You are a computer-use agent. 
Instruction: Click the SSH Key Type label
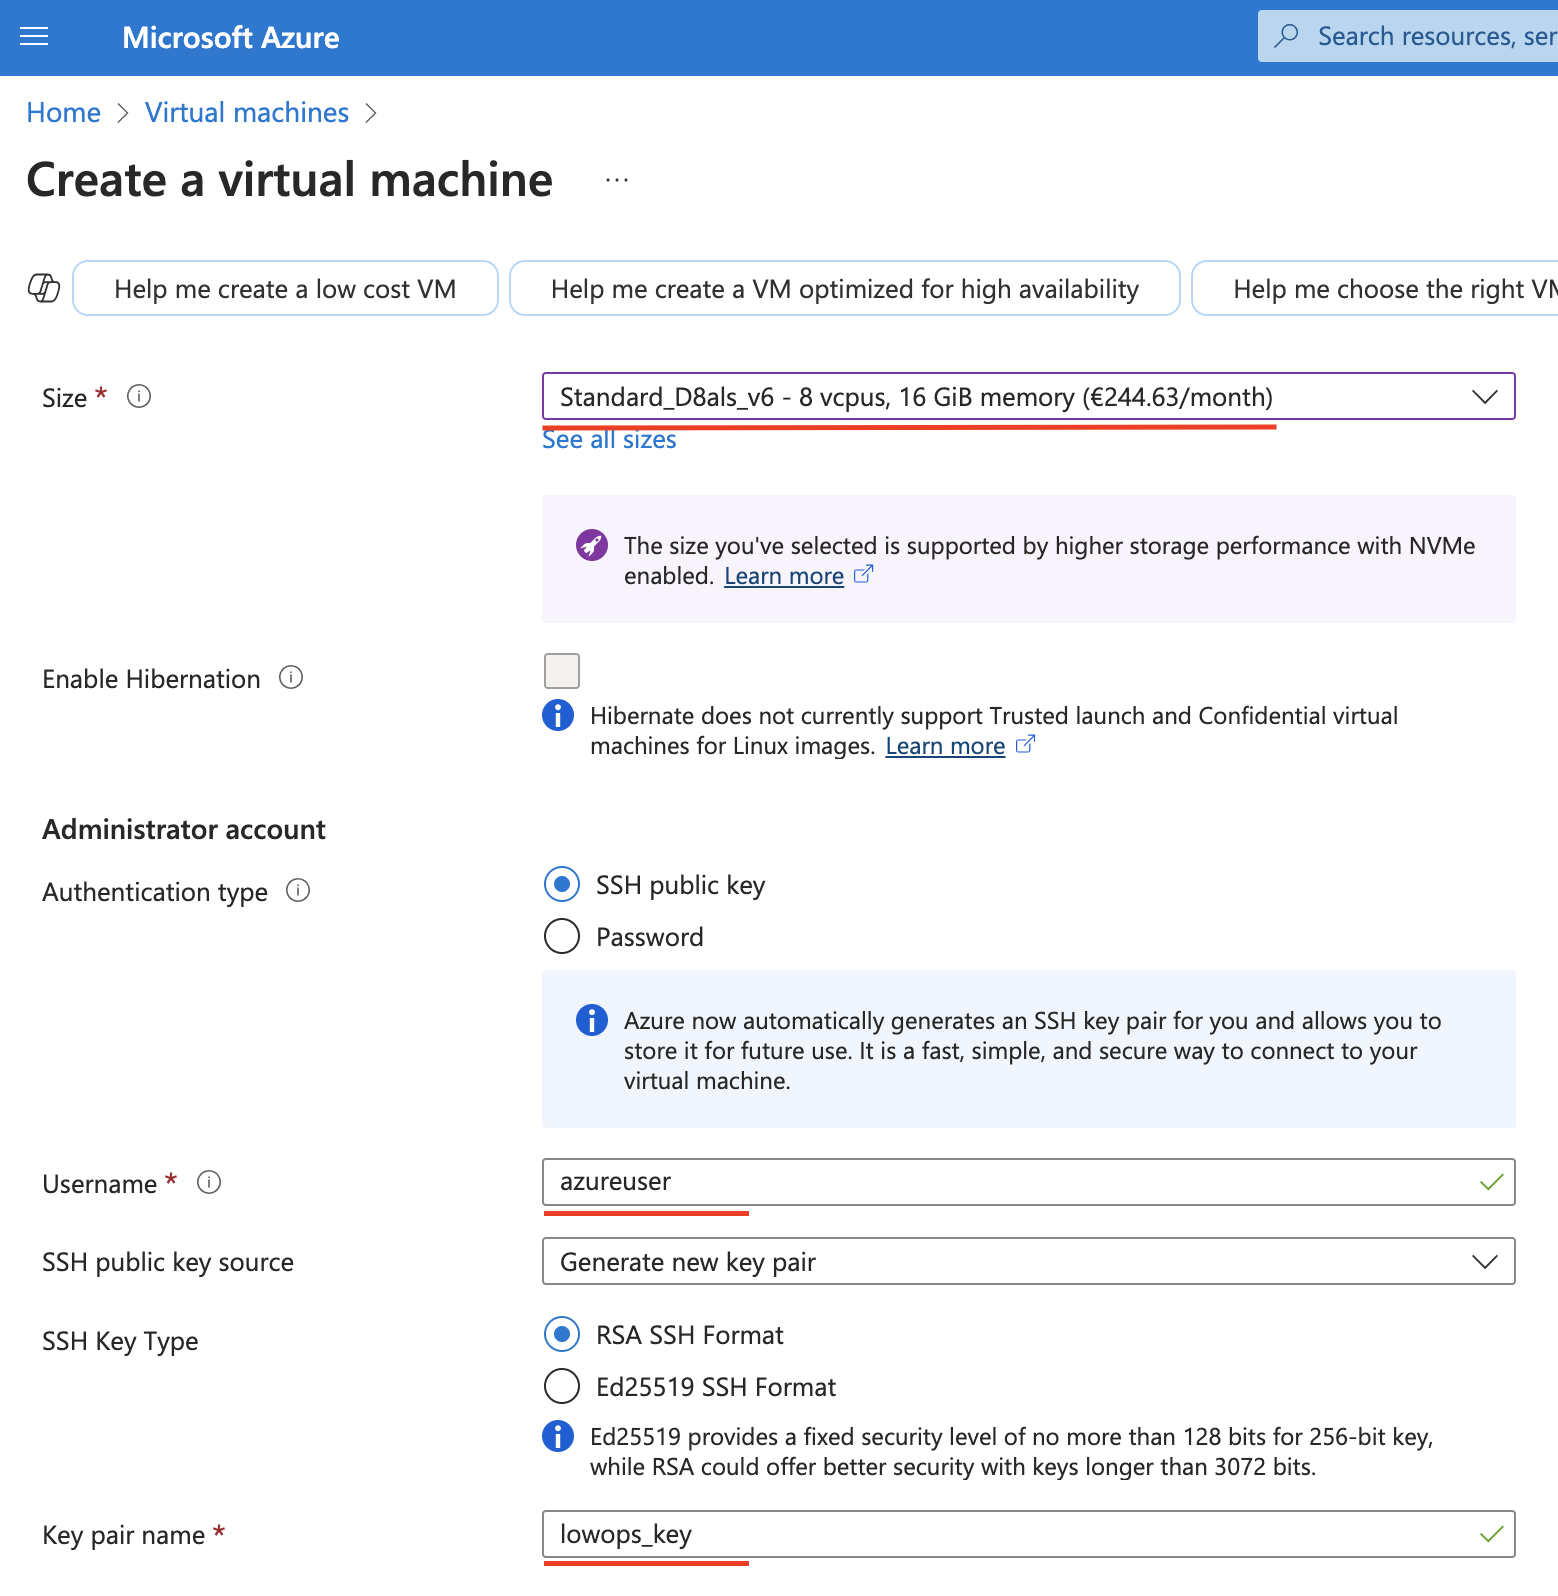[x=120, y=1341]
